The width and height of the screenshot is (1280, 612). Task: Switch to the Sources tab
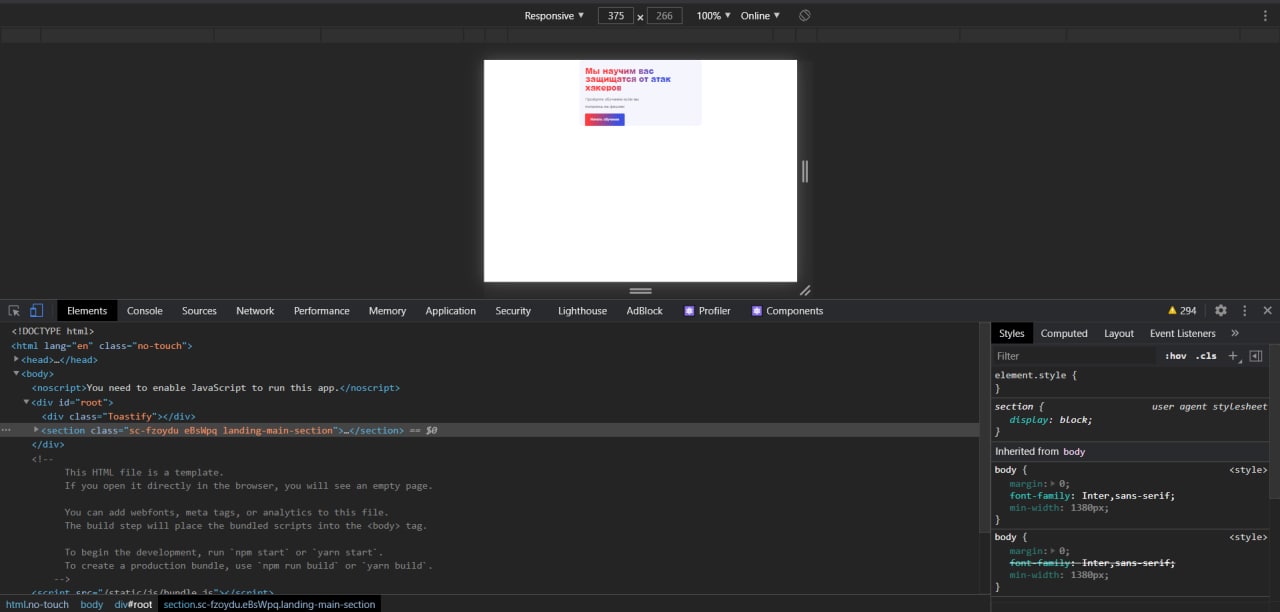point(199,311)
